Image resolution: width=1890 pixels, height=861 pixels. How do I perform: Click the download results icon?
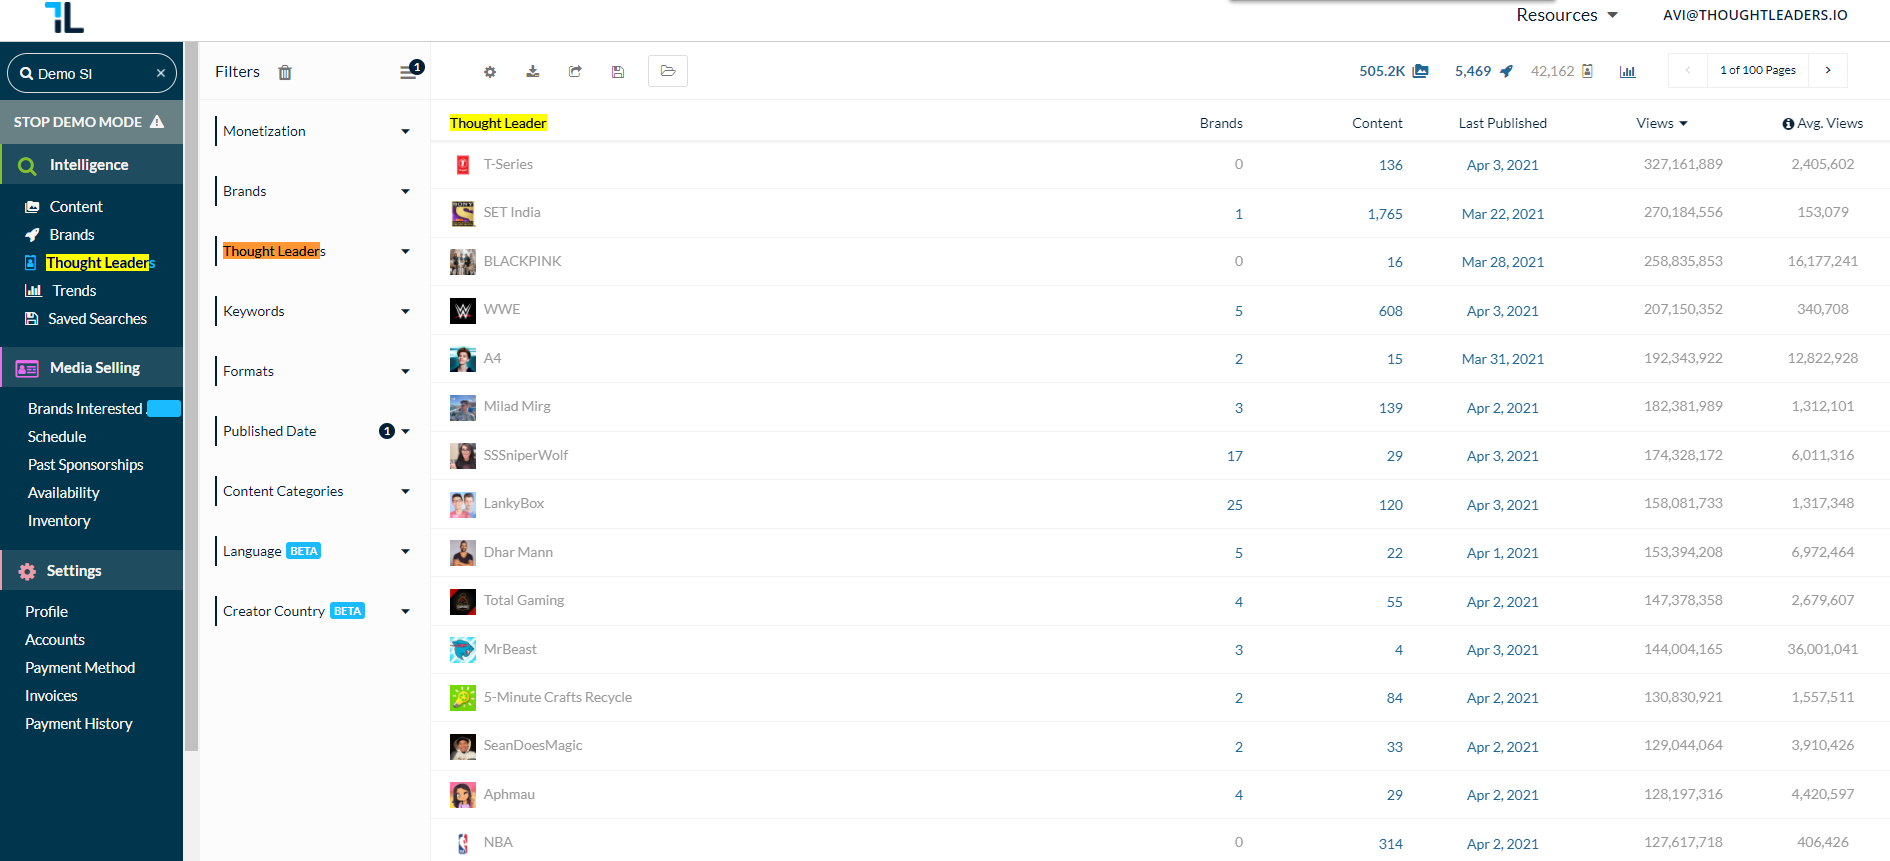coord(533,71)
